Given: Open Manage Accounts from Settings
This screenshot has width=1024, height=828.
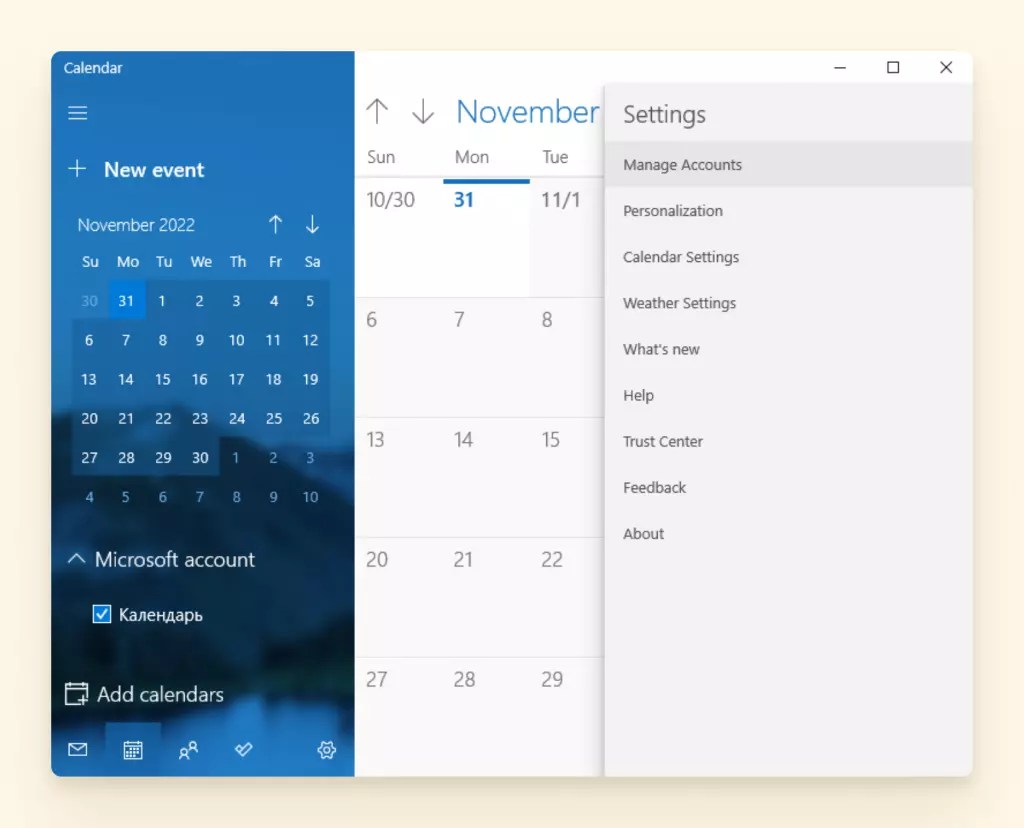Looking at the screenshot, I should click(x=682, y=164).
